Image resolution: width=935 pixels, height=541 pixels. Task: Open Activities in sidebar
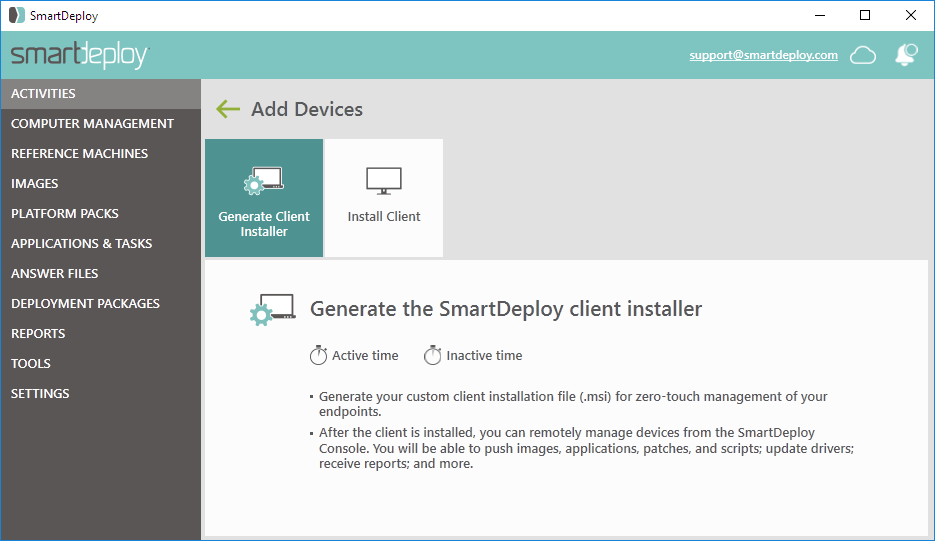tap(101, 94)
